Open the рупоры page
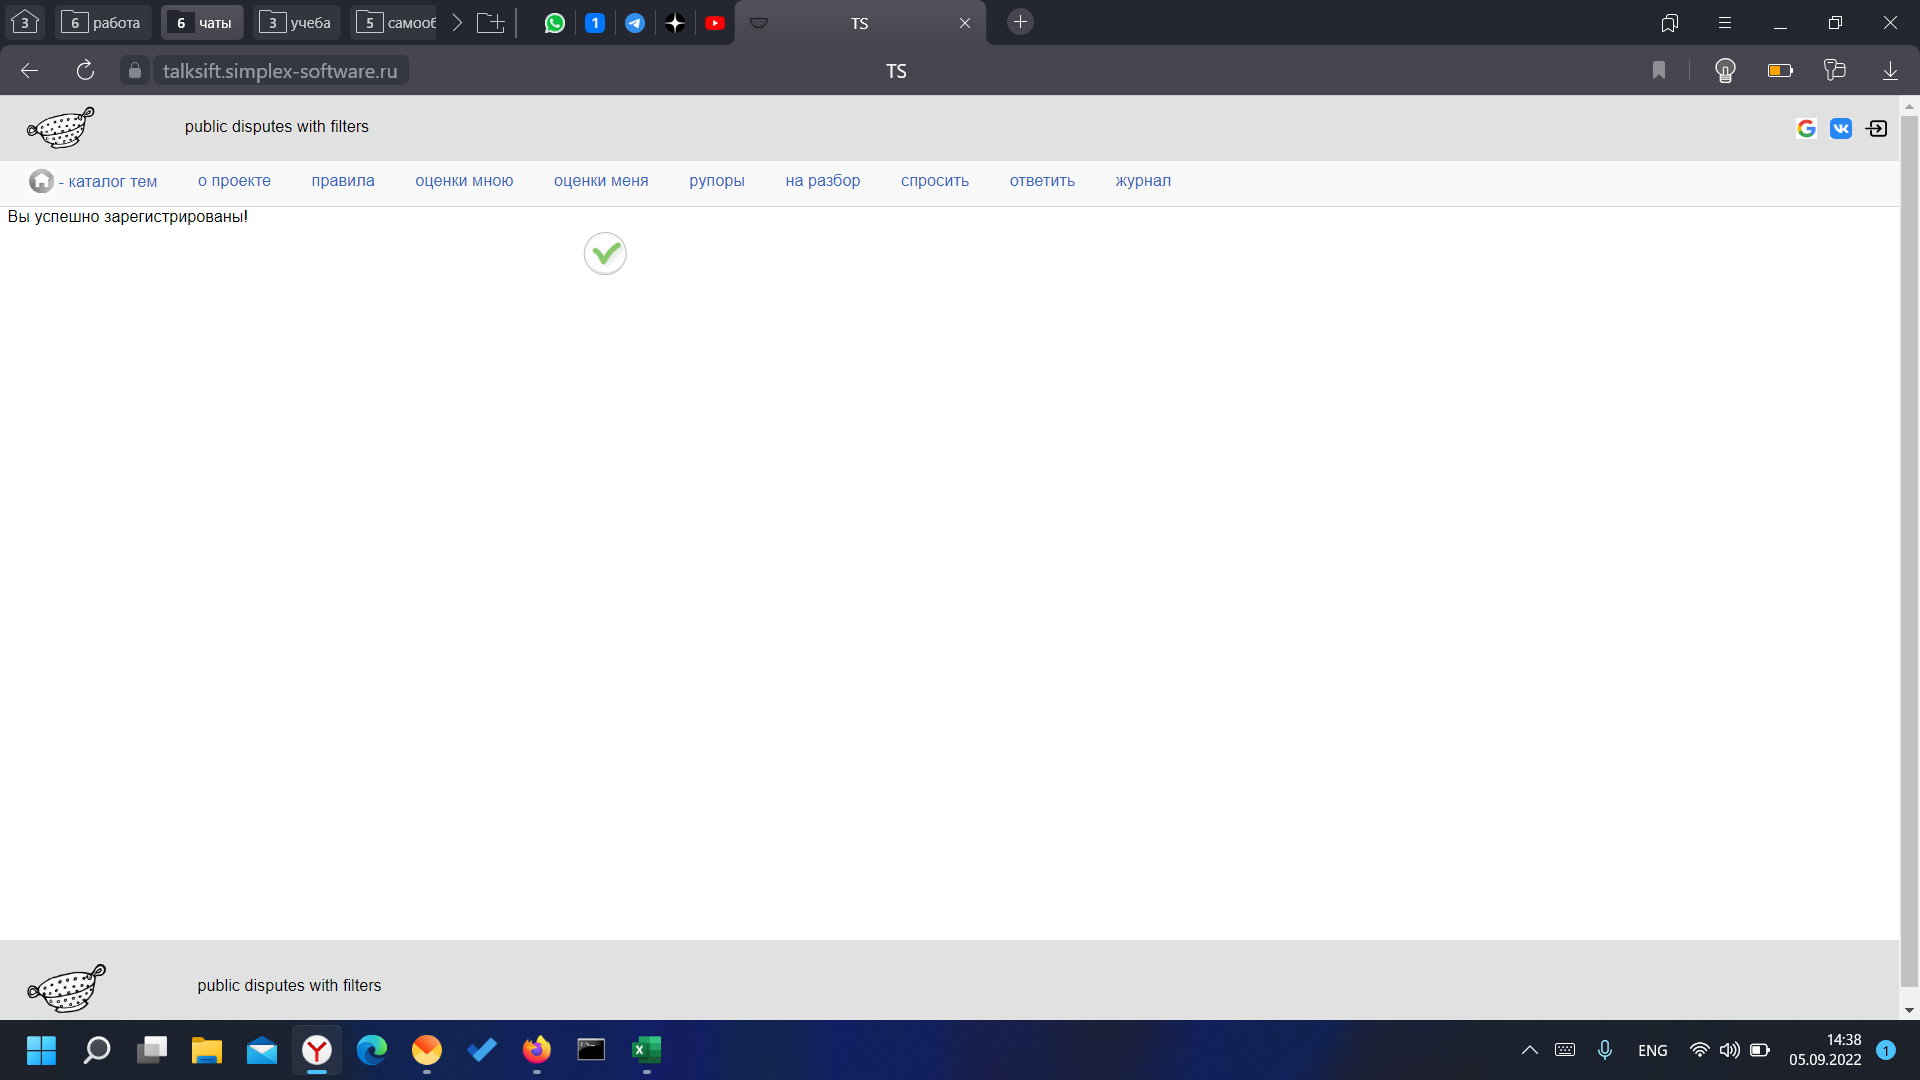The height and width of the screenshot is (1080, 1920). coord(717,181)
